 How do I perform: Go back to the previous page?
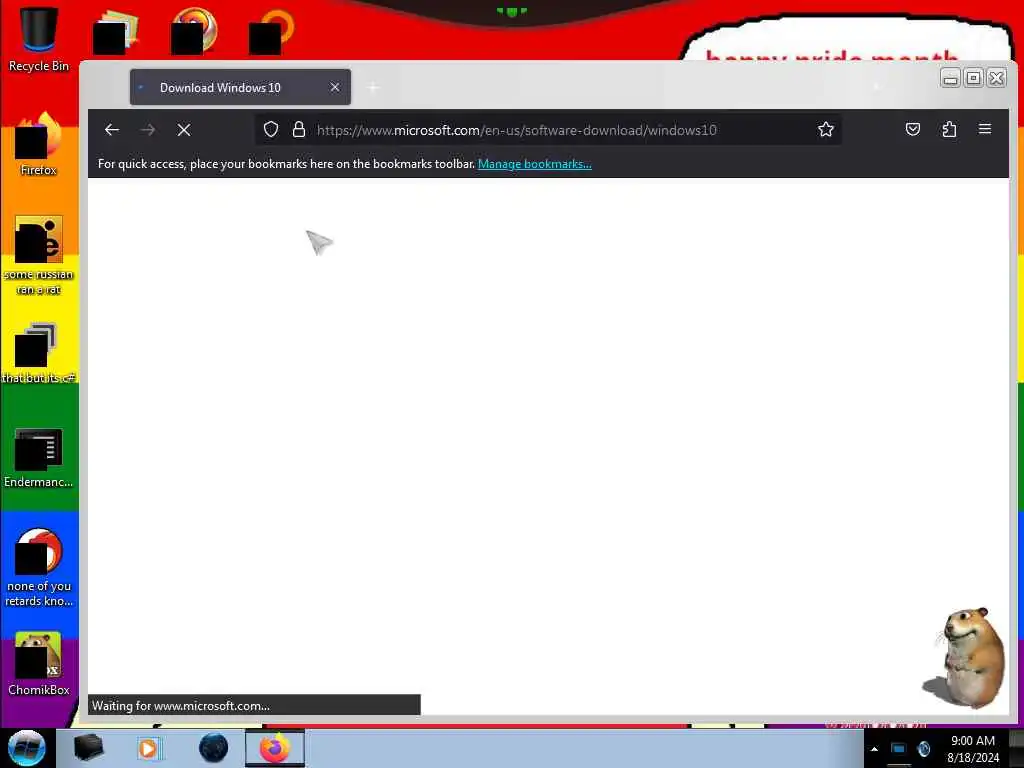(x=112, y=130)
